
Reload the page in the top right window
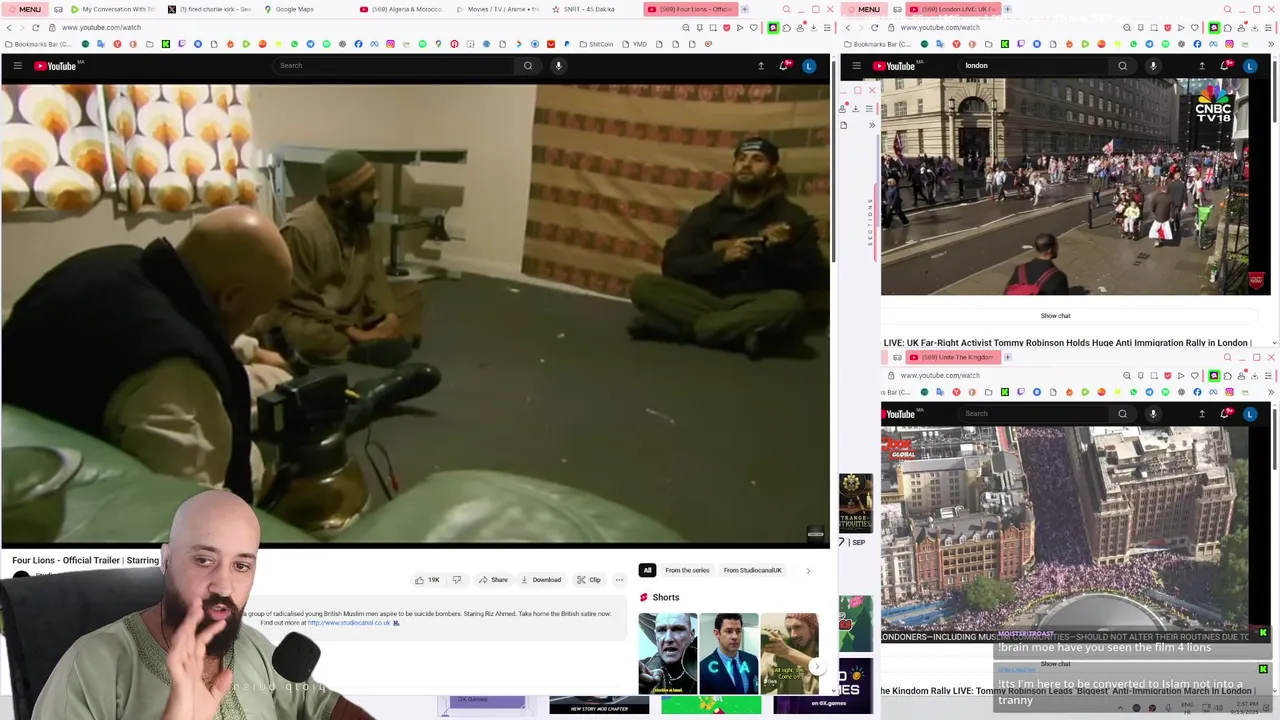pyautogui.click(x=875, y=27)
